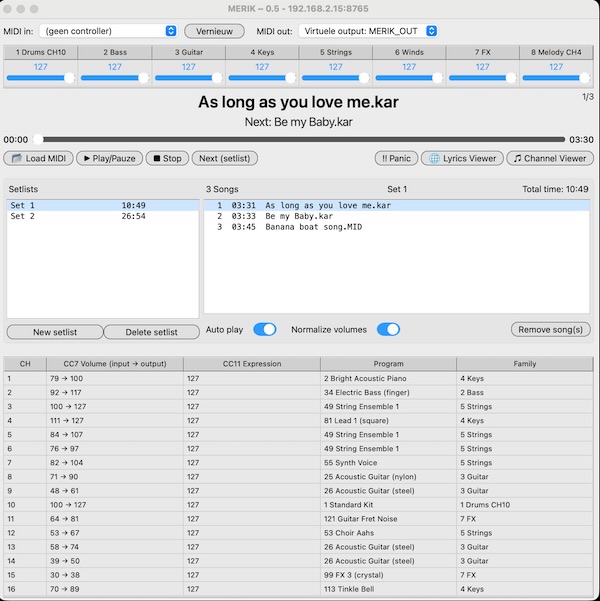Disable the Normalize volumes switch
The width and height of the screenshot is (600, 601).
coord(387,329)
